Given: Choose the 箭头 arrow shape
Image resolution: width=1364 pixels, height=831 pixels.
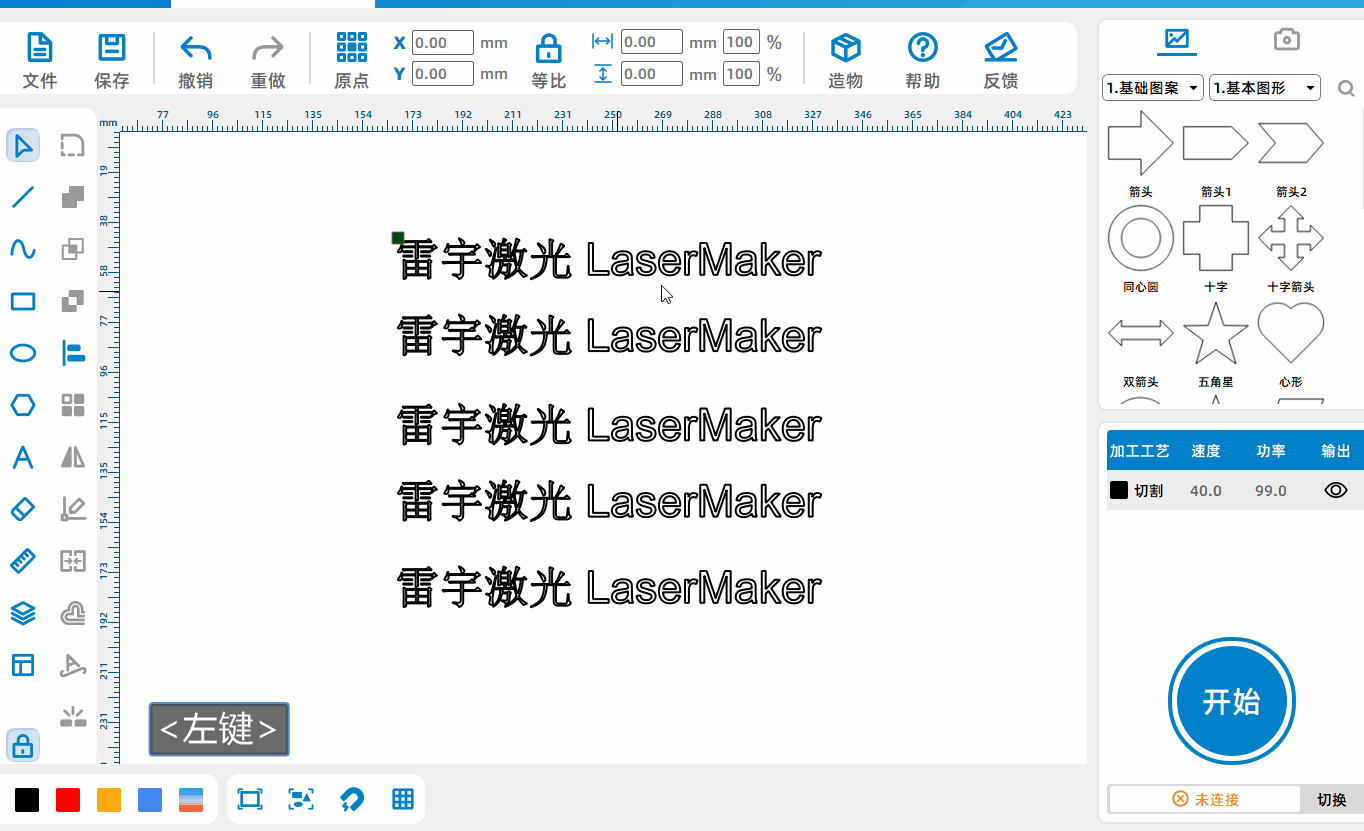Looking at the screenshot, I should coord(1141,143).
